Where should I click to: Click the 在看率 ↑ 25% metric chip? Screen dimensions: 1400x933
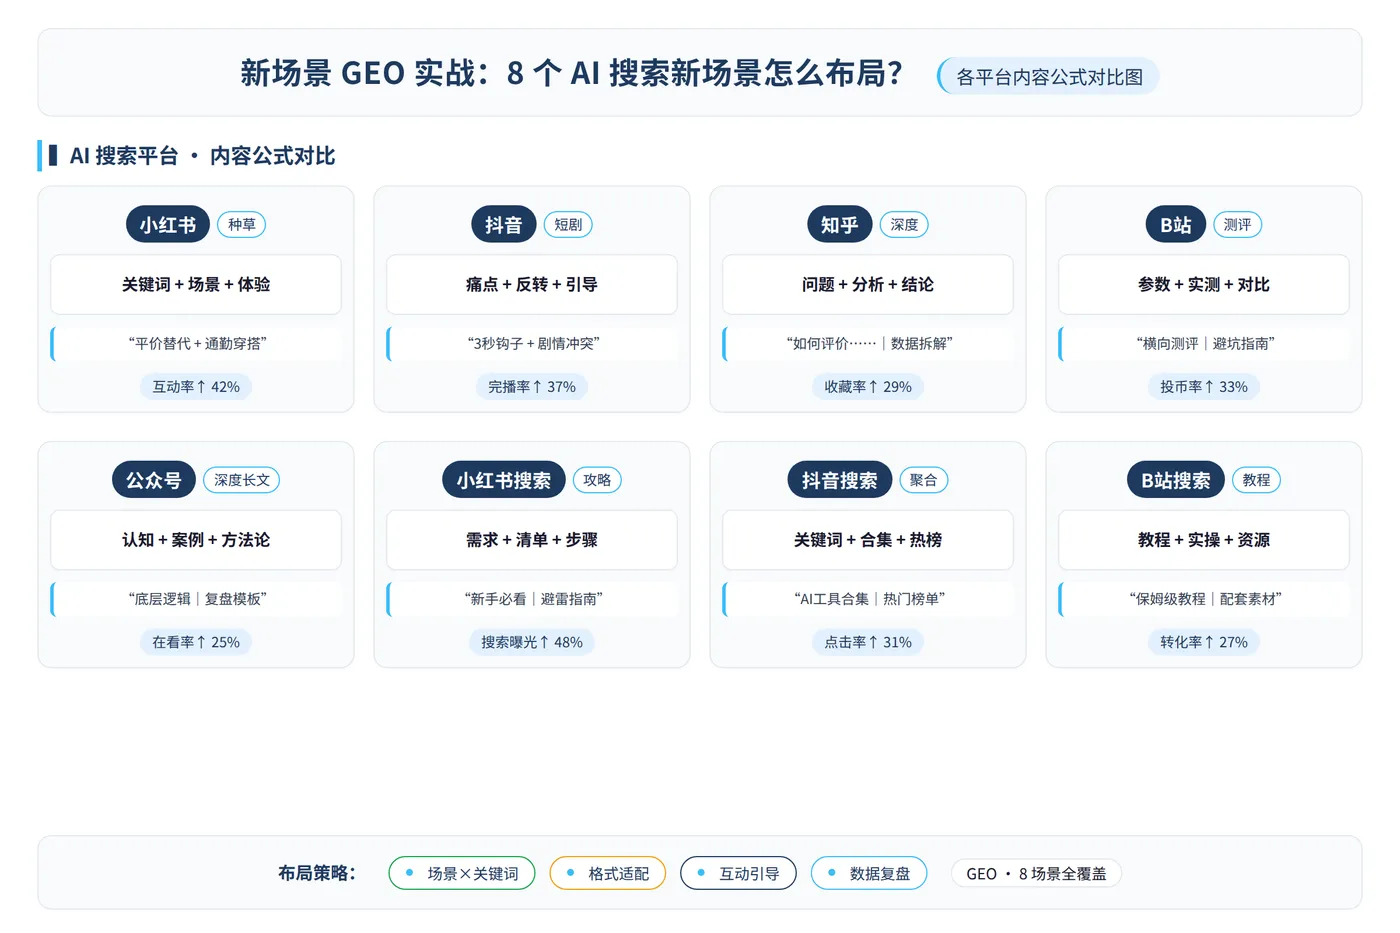(196, 642)
